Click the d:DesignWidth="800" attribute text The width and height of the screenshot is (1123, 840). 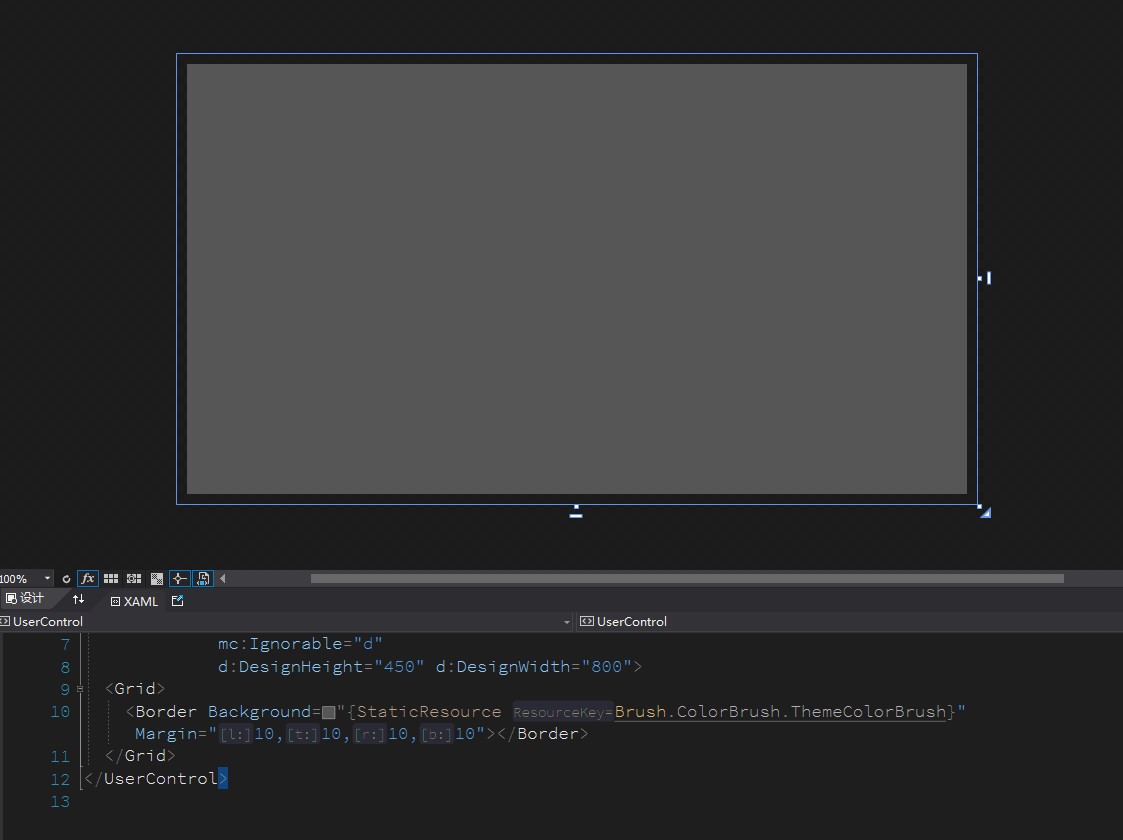coord(534,667)
